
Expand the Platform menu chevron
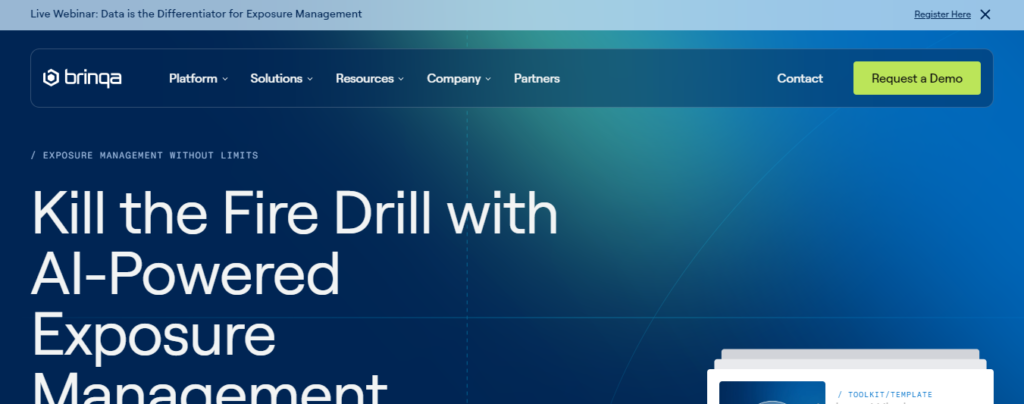pos(226,79)
